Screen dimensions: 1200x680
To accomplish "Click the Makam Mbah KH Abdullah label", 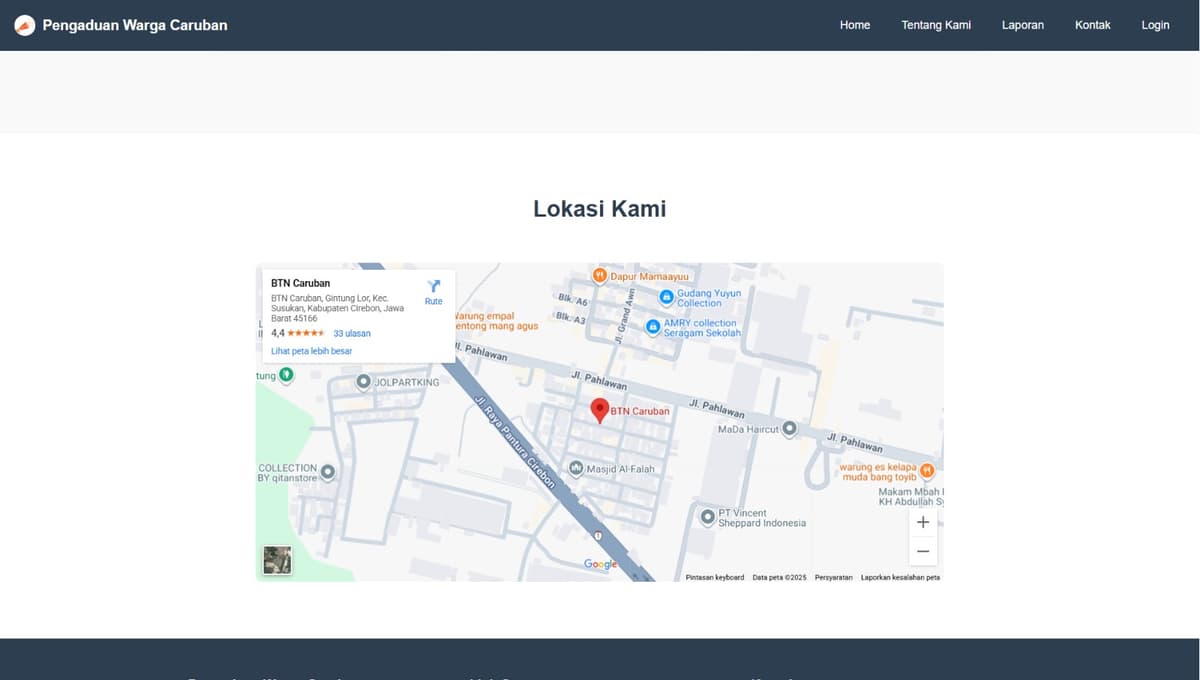I will click(911, 497).
